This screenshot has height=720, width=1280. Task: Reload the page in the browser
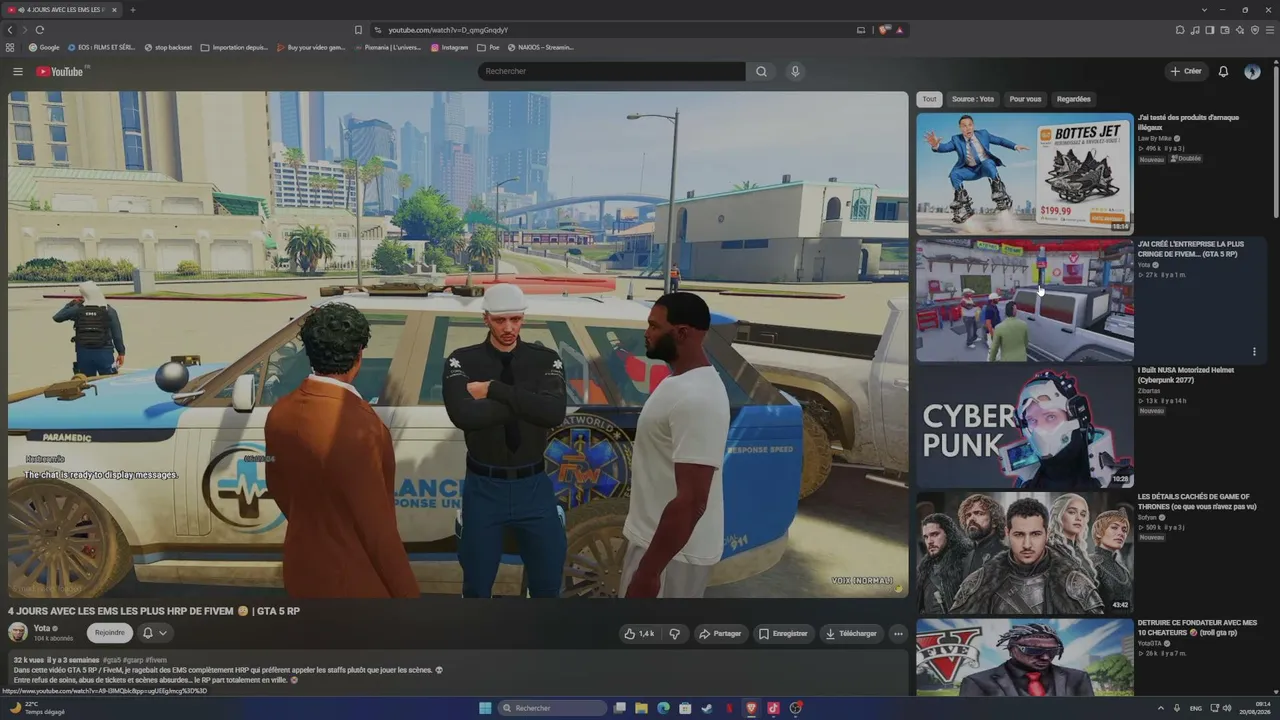(x=40, y=30)
